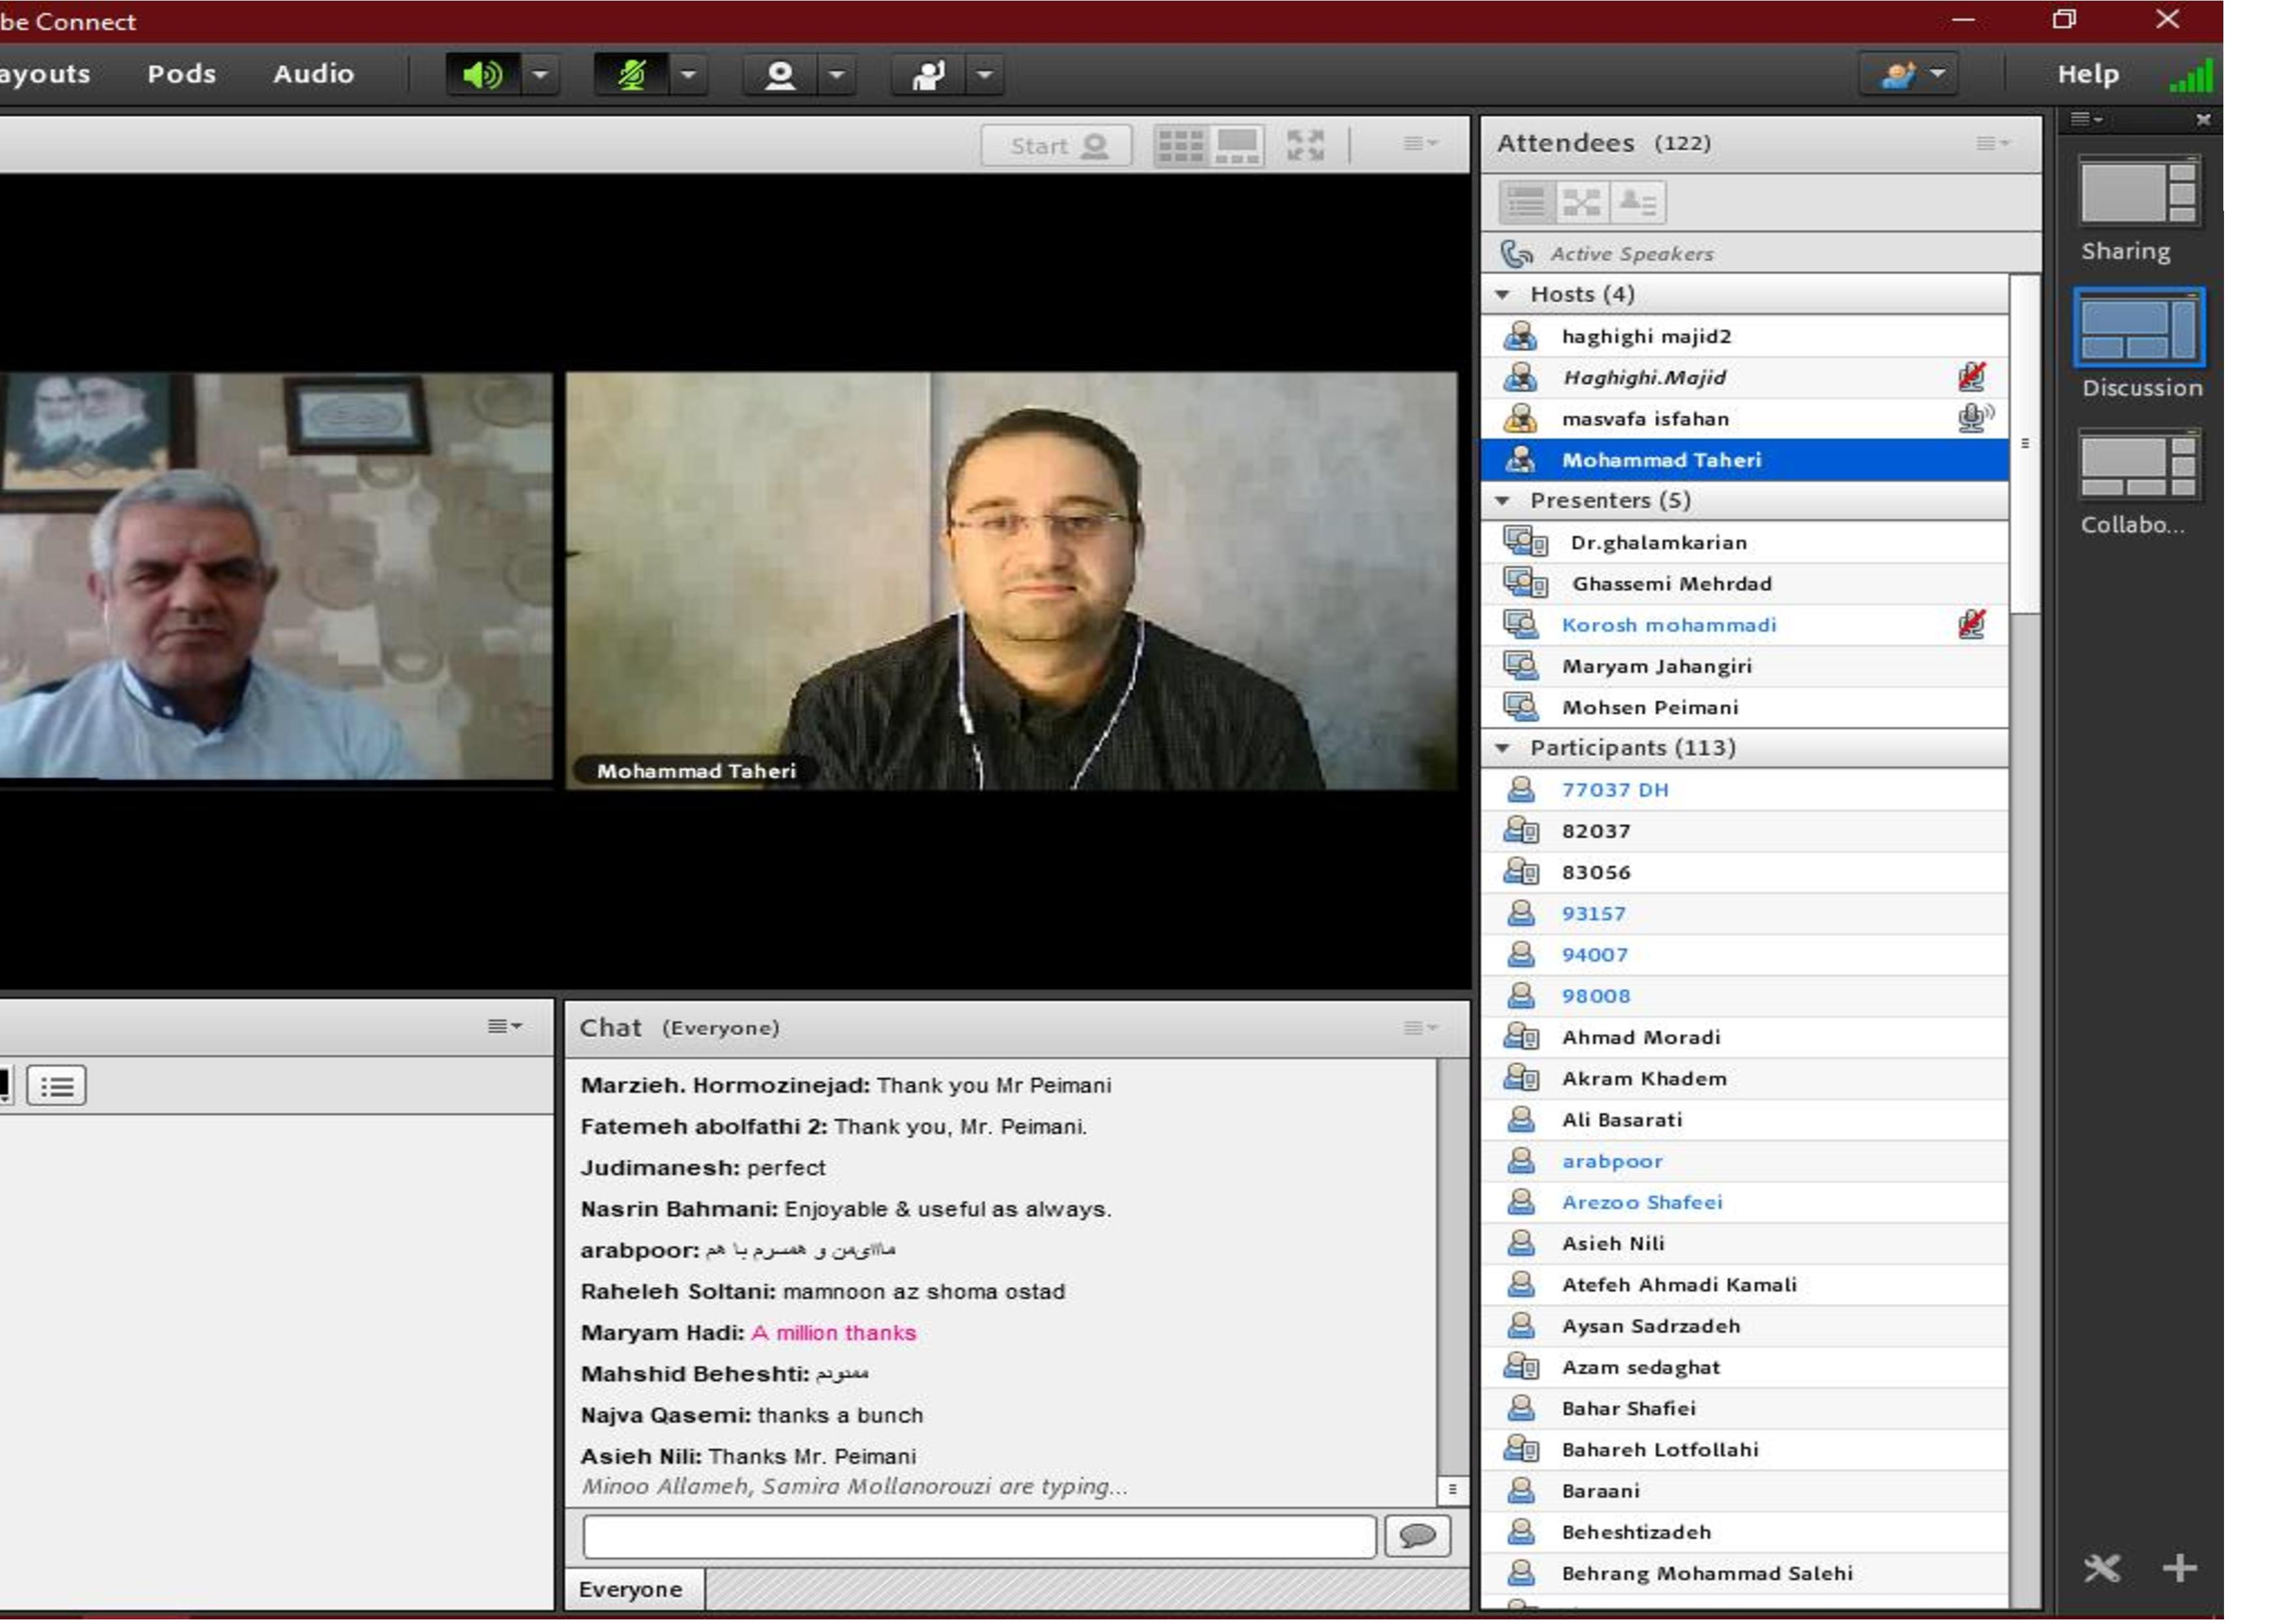Click the video pod full screen icon
Screen dimensions: 2296x1624
coord(1305,146)
